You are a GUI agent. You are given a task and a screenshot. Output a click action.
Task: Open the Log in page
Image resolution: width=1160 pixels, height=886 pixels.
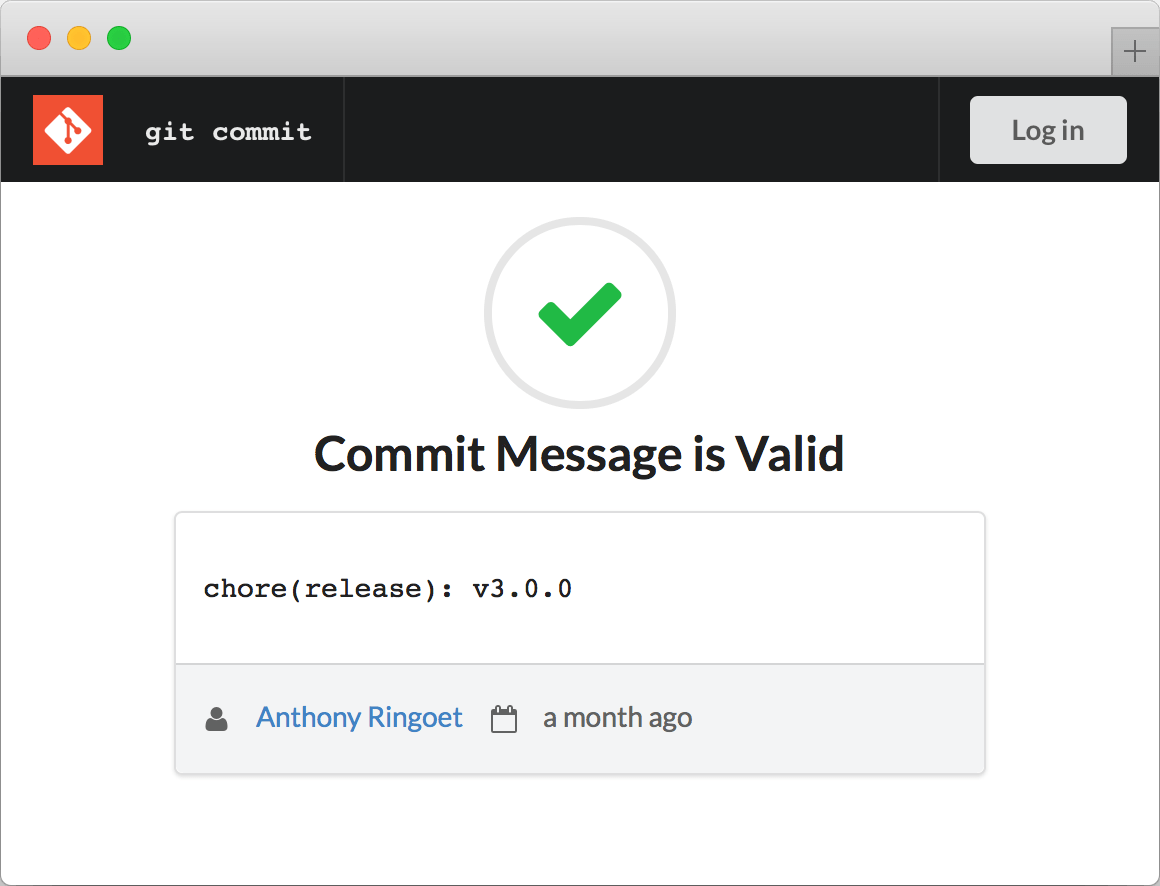pyautogui.click(x=1048, y=129)
